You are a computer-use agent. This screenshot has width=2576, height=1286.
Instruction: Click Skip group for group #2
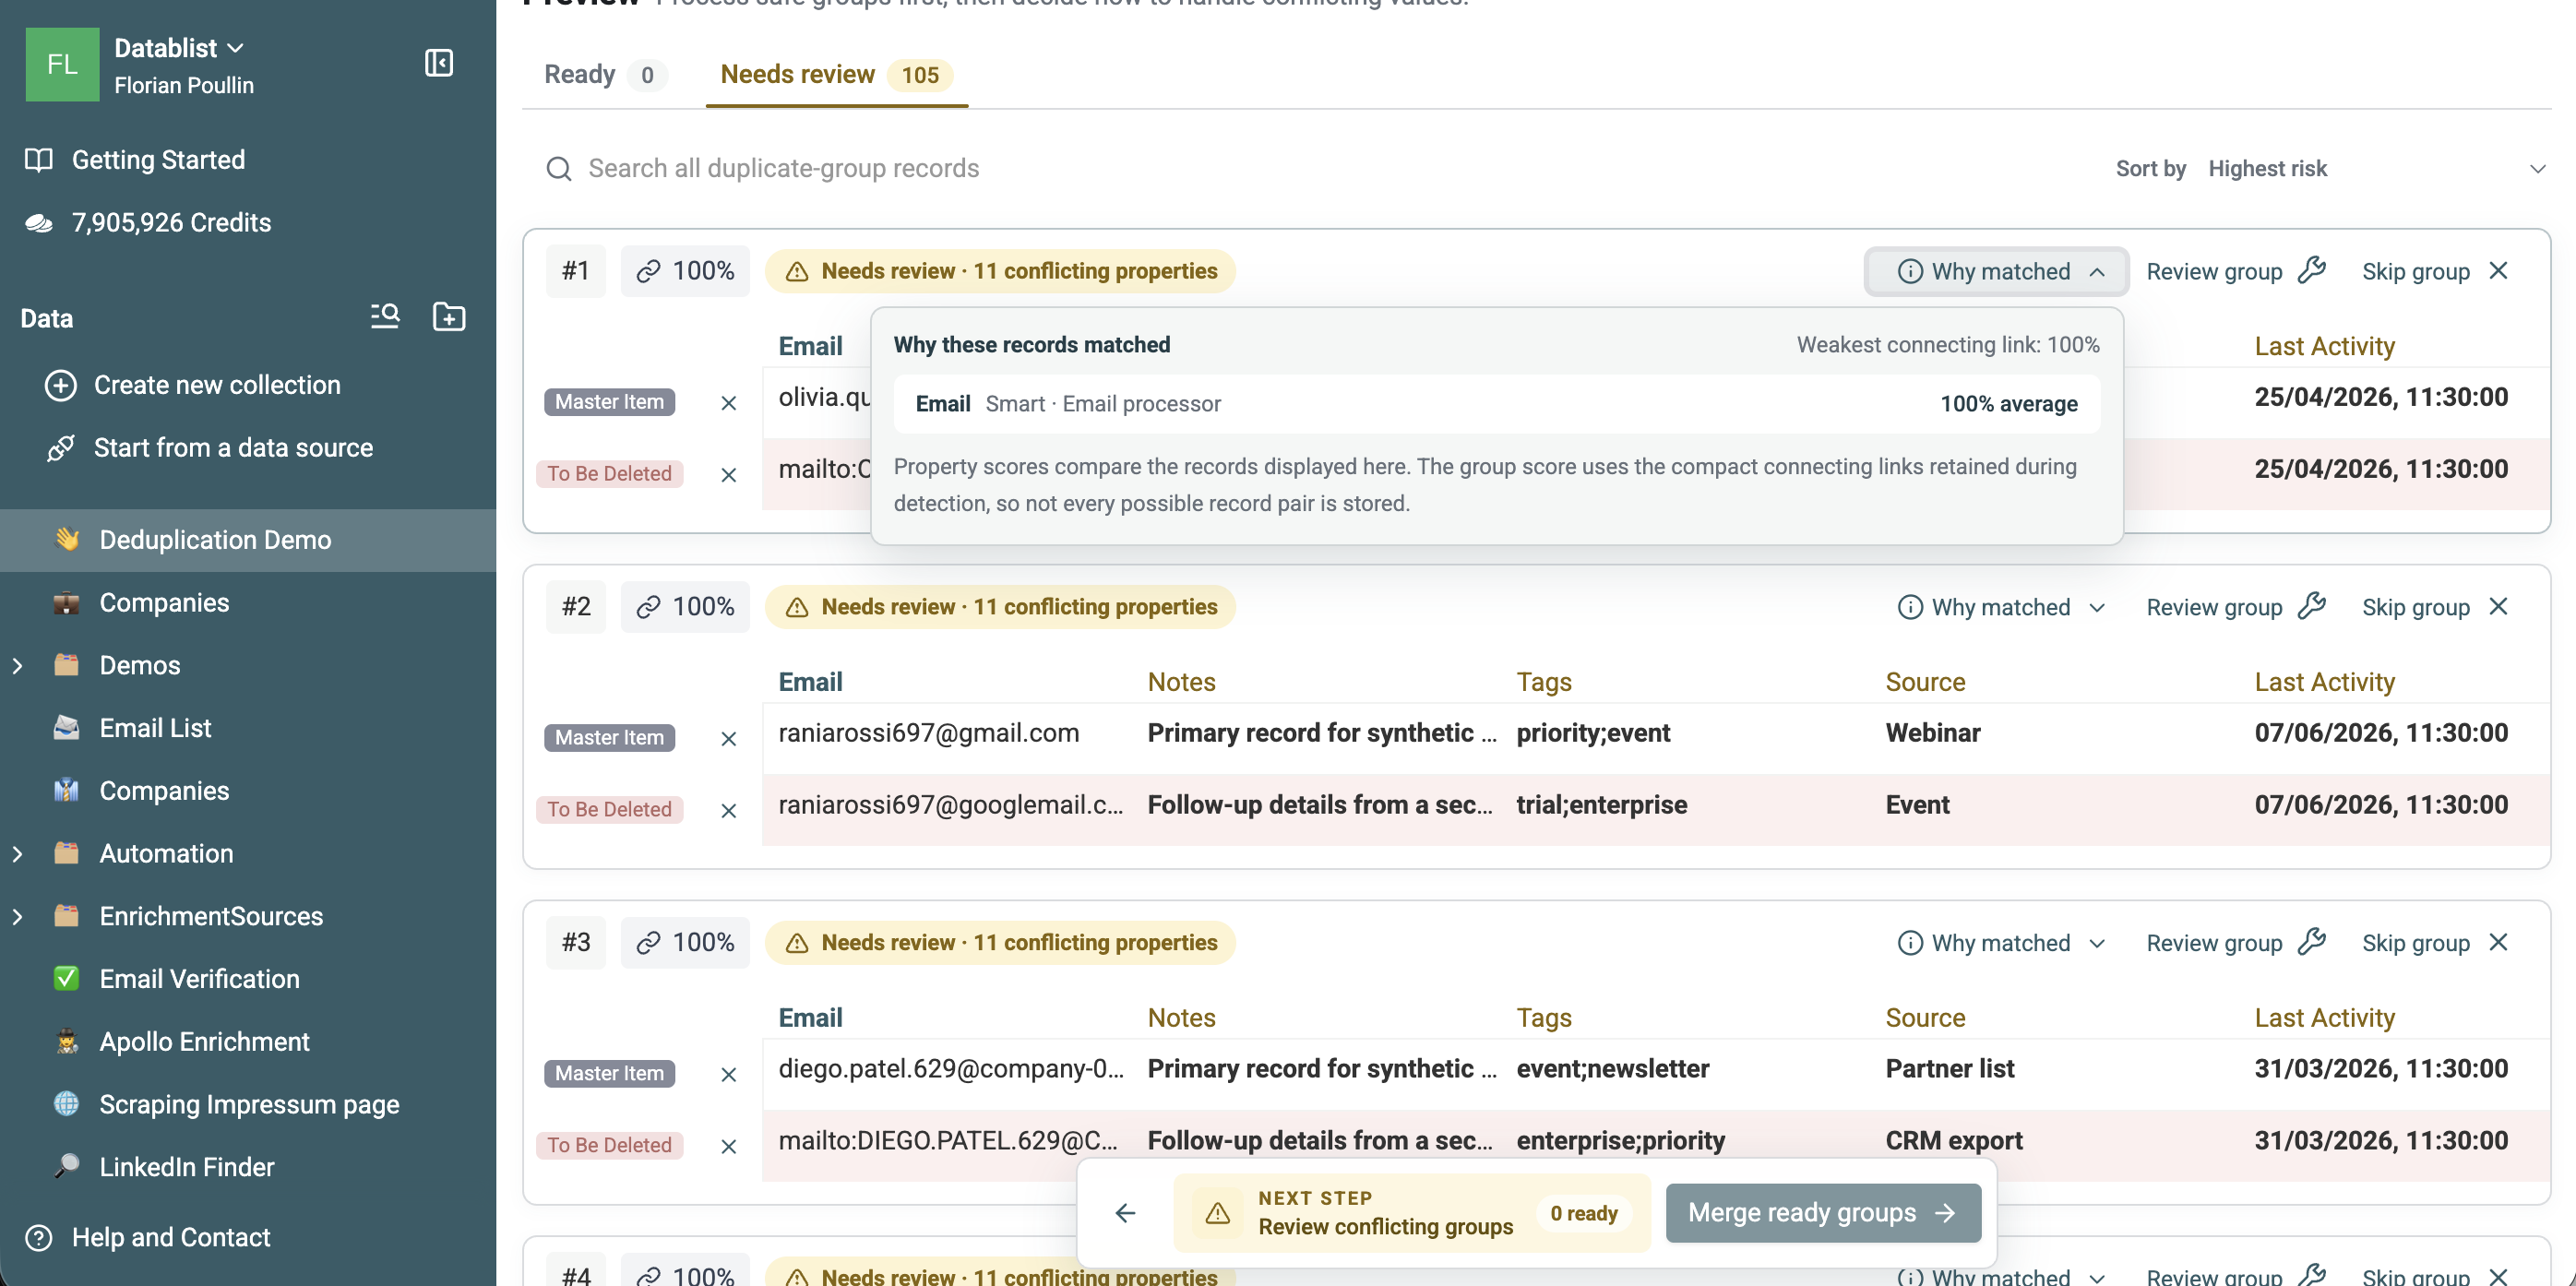pos(2435,608)
